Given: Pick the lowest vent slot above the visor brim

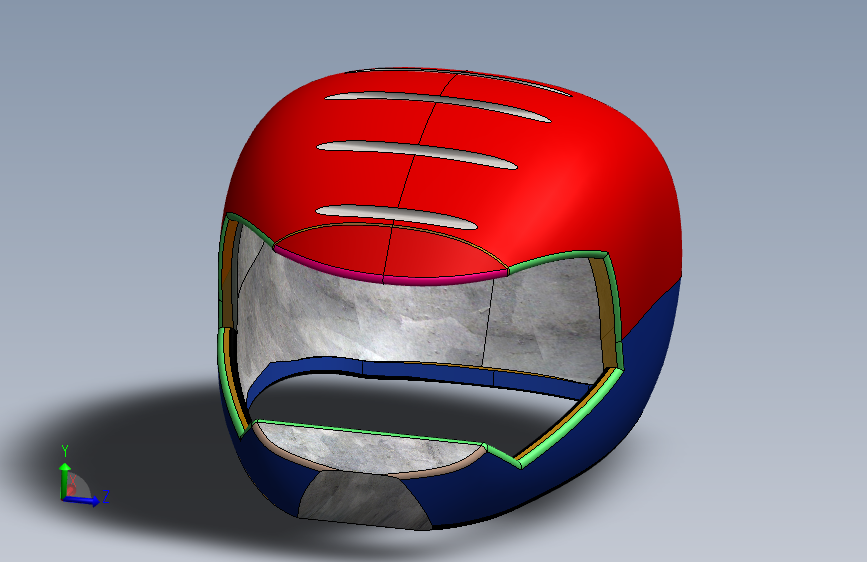Looking at the screenshot, I should 396,216.
